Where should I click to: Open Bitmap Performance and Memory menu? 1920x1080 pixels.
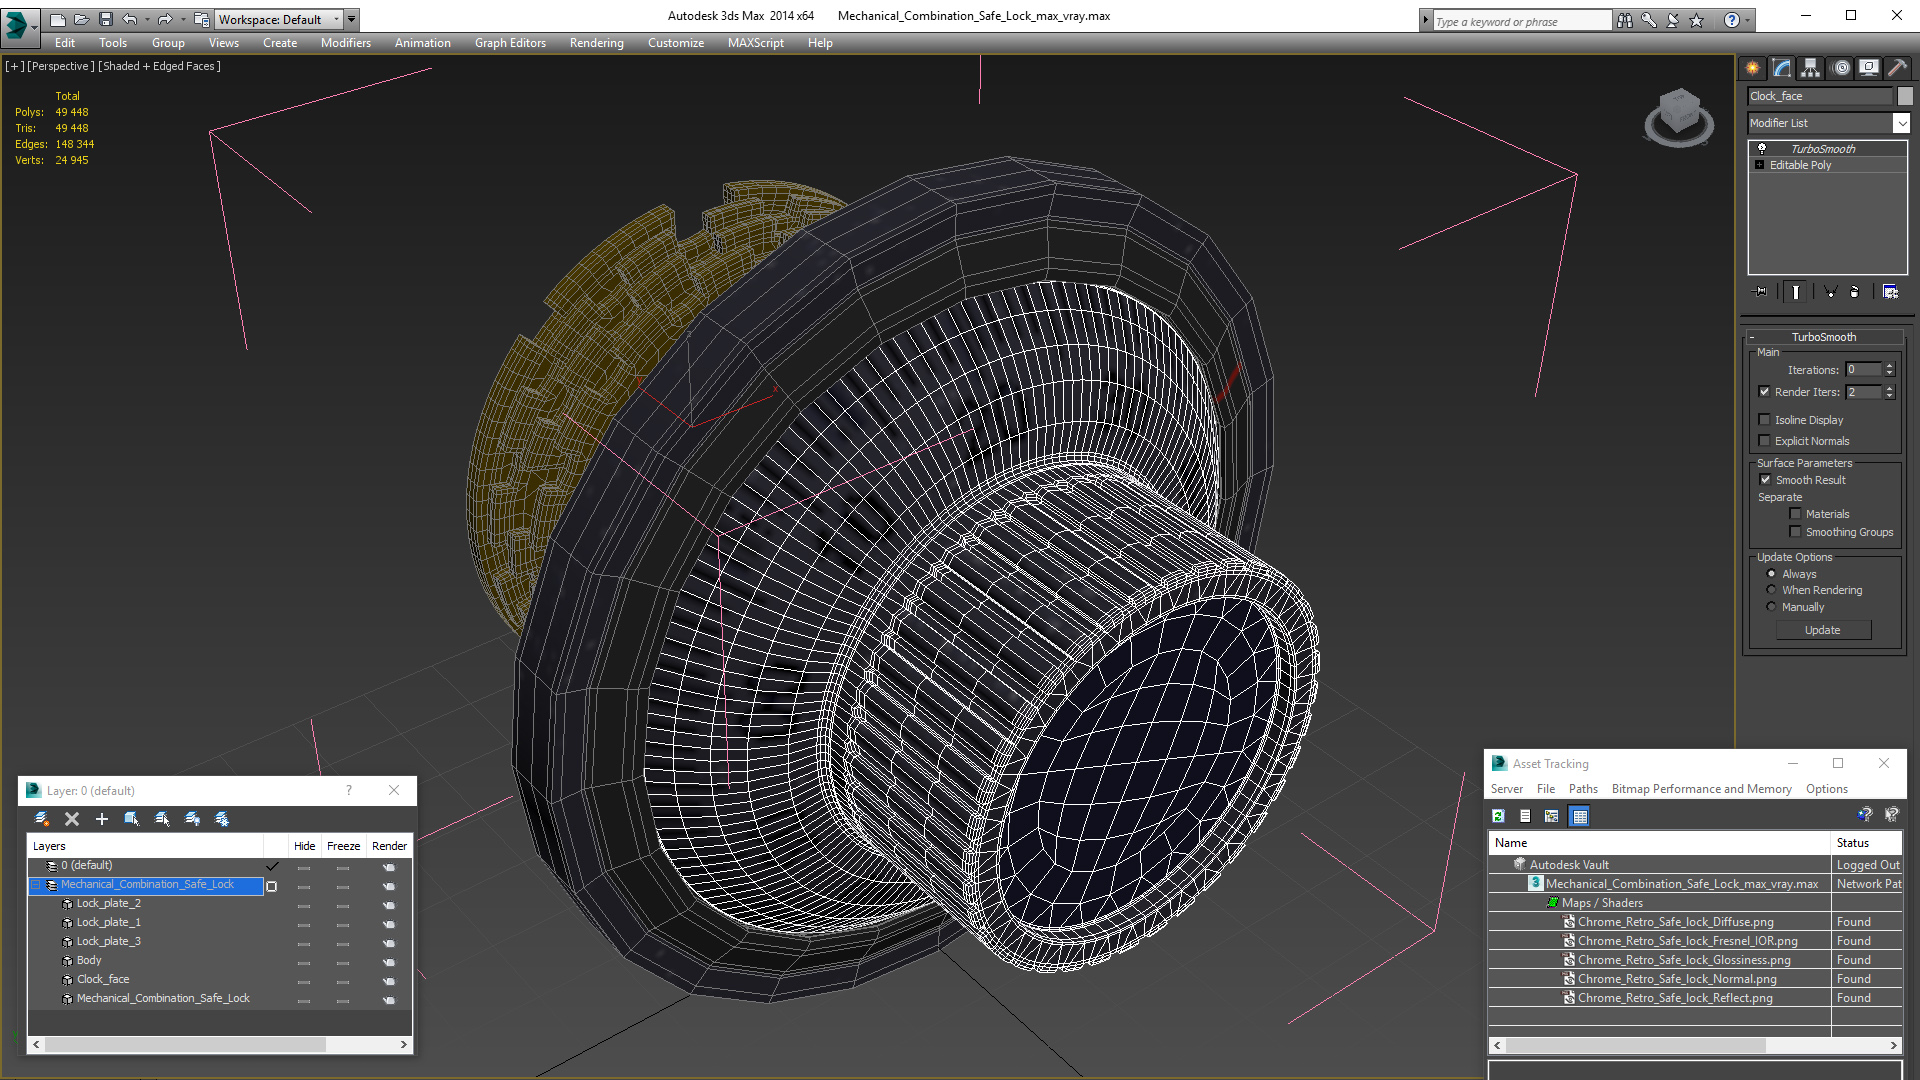(x=1701, y=789)
